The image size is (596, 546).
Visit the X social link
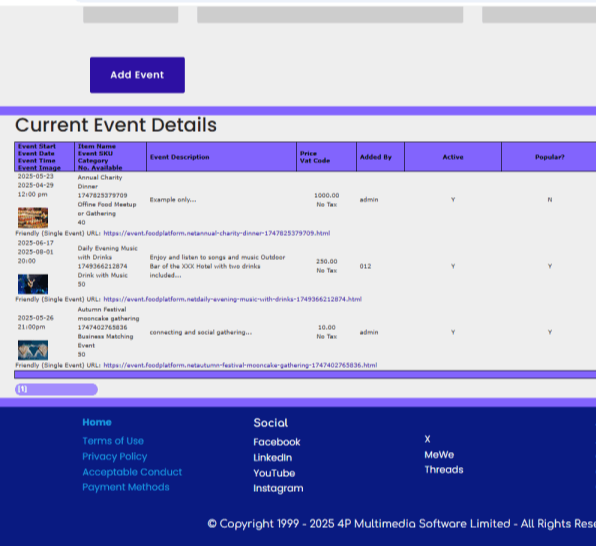pyautogui.click(x=428, y=439)
